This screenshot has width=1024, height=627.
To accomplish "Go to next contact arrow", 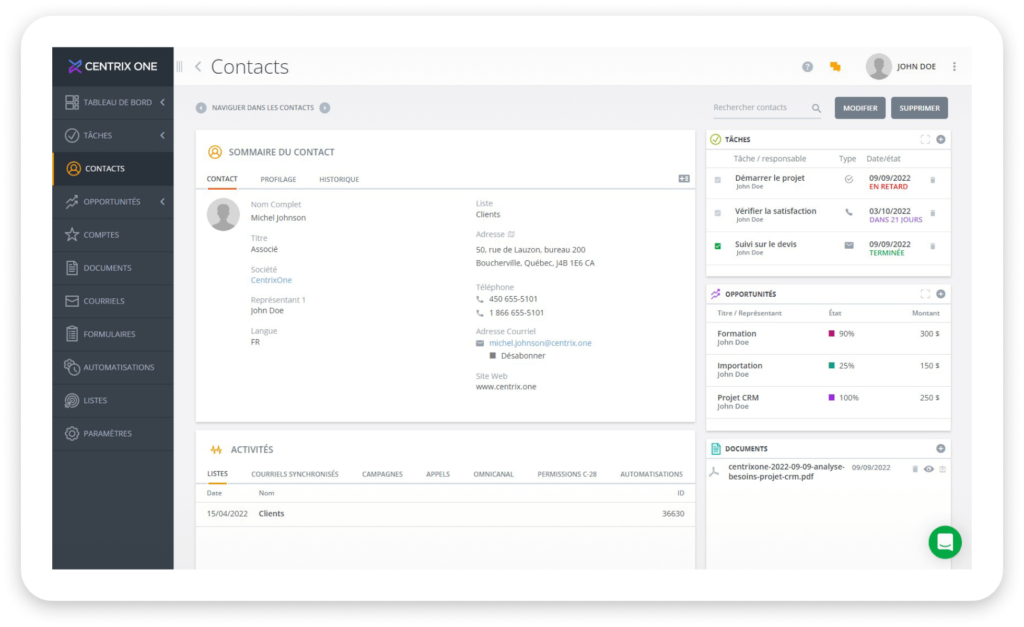I will (325, 108).
